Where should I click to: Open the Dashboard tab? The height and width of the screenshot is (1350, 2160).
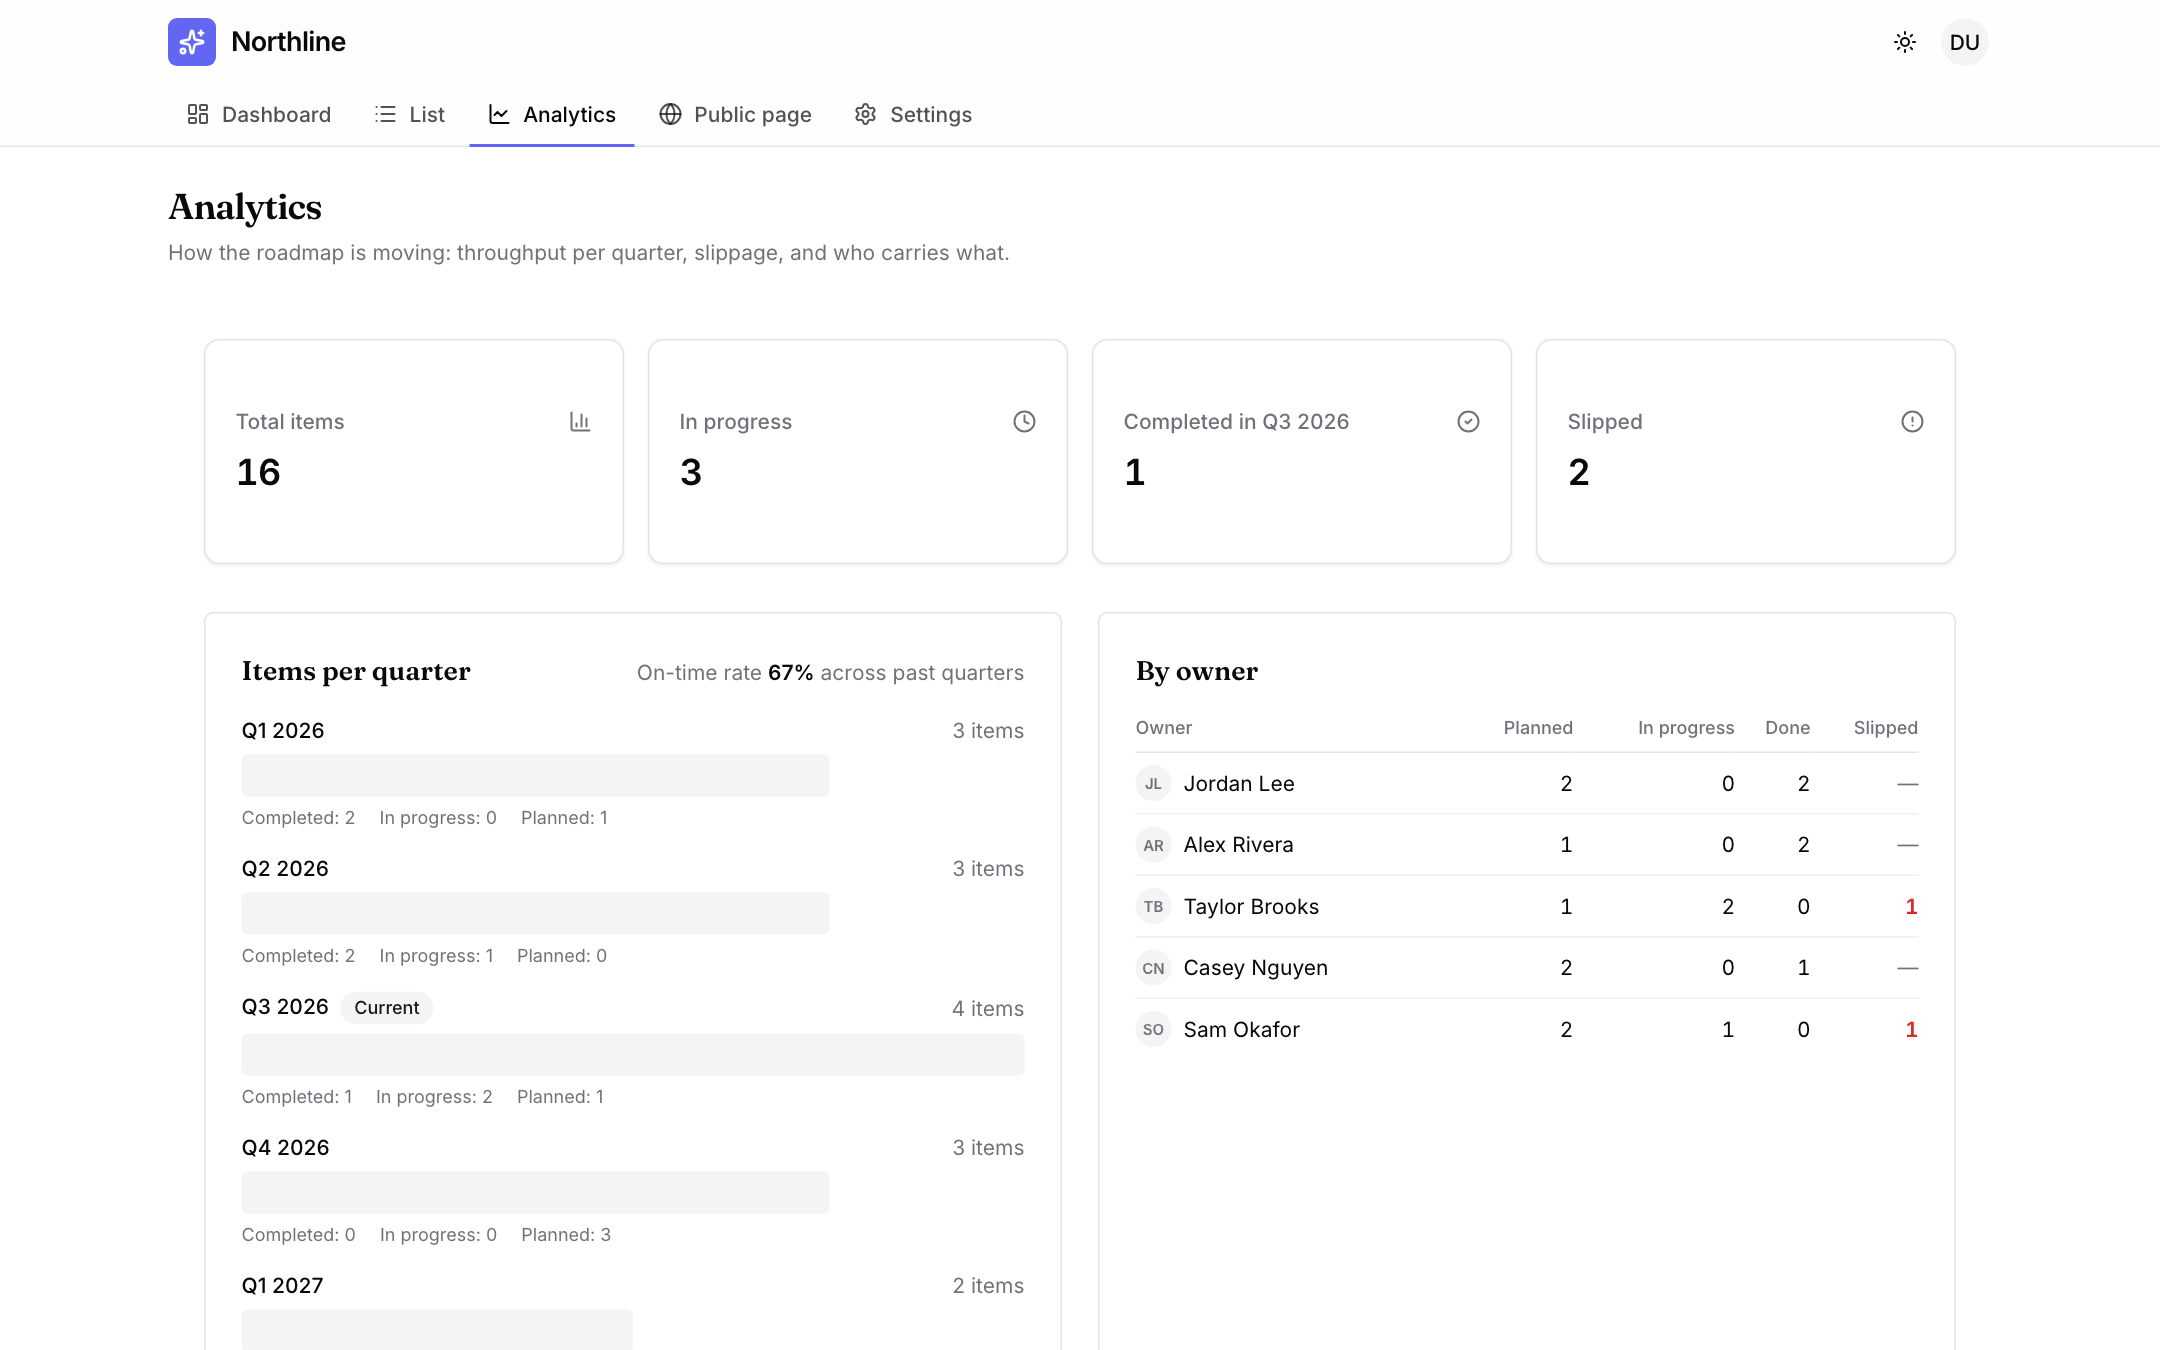(x=259, y=114)
